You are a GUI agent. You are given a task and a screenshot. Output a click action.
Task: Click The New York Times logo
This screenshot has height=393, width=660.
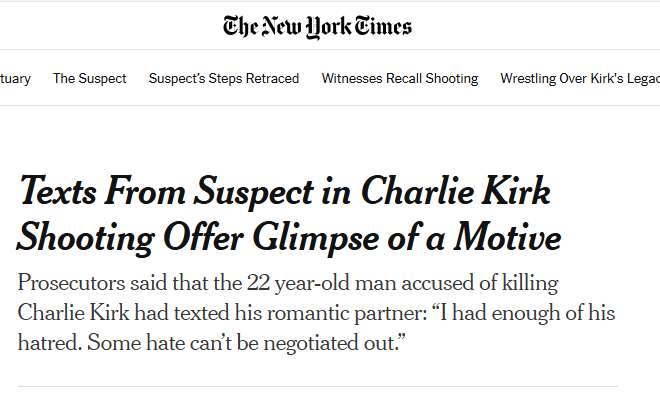point(317,27)
